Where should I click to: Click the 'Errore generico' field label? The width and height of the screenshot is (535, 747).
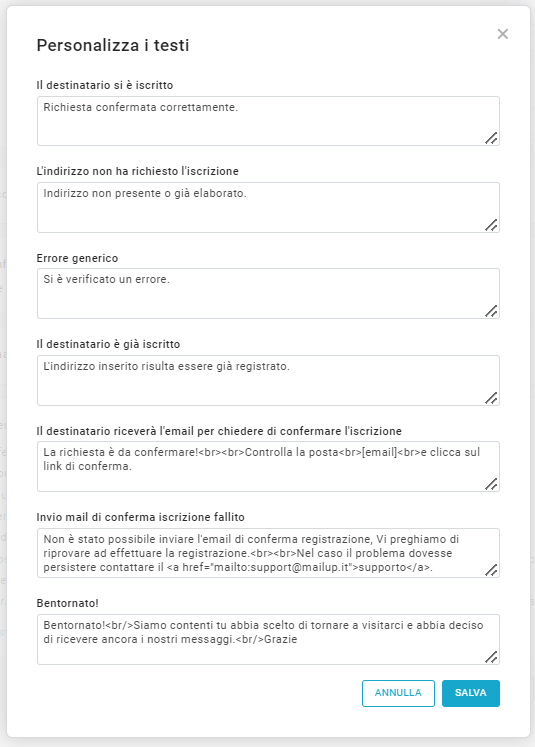tap(77, 258)
